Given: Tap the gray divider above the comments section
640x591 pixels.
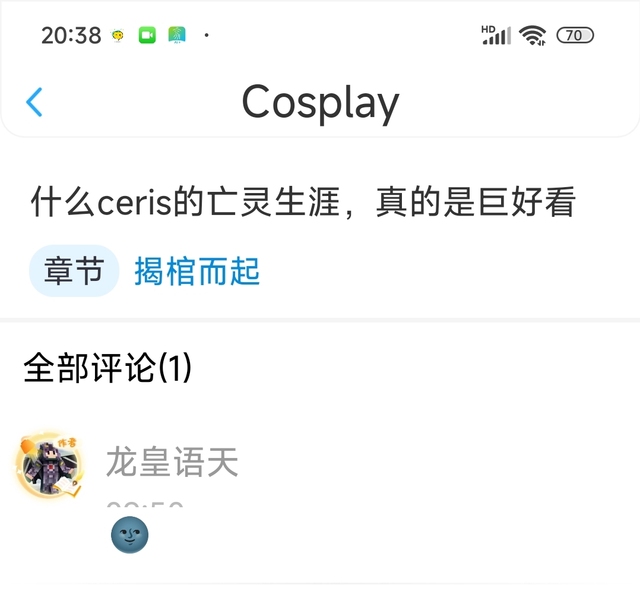Looking at the screenshot, I should coord(320,320).
